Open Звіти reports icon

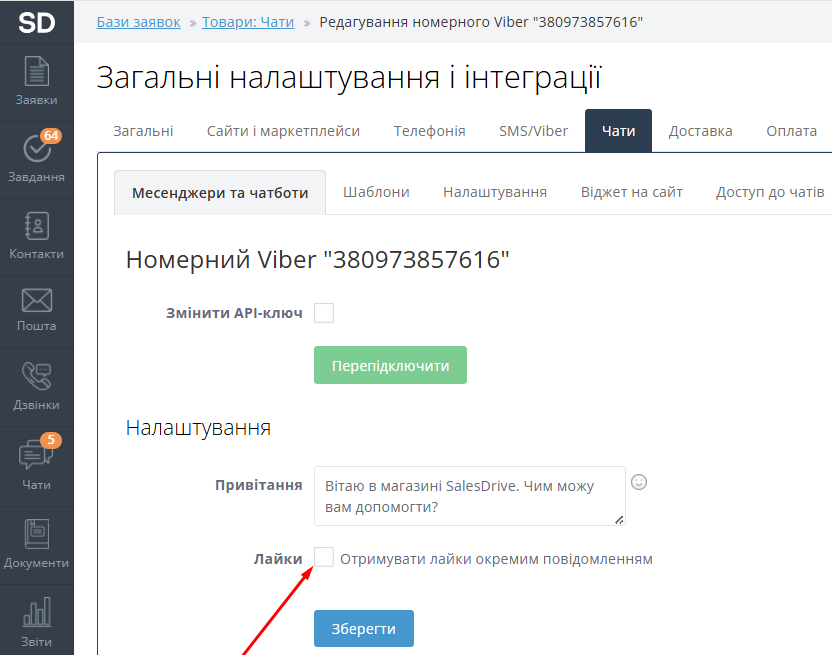click(x=36, y=622)
